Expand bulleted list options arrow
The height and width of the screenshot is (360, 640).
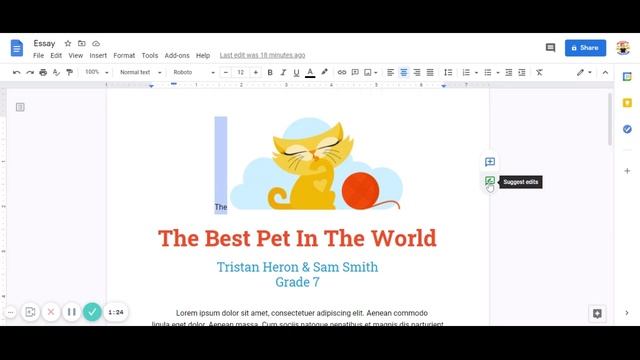tap(498, 73)
